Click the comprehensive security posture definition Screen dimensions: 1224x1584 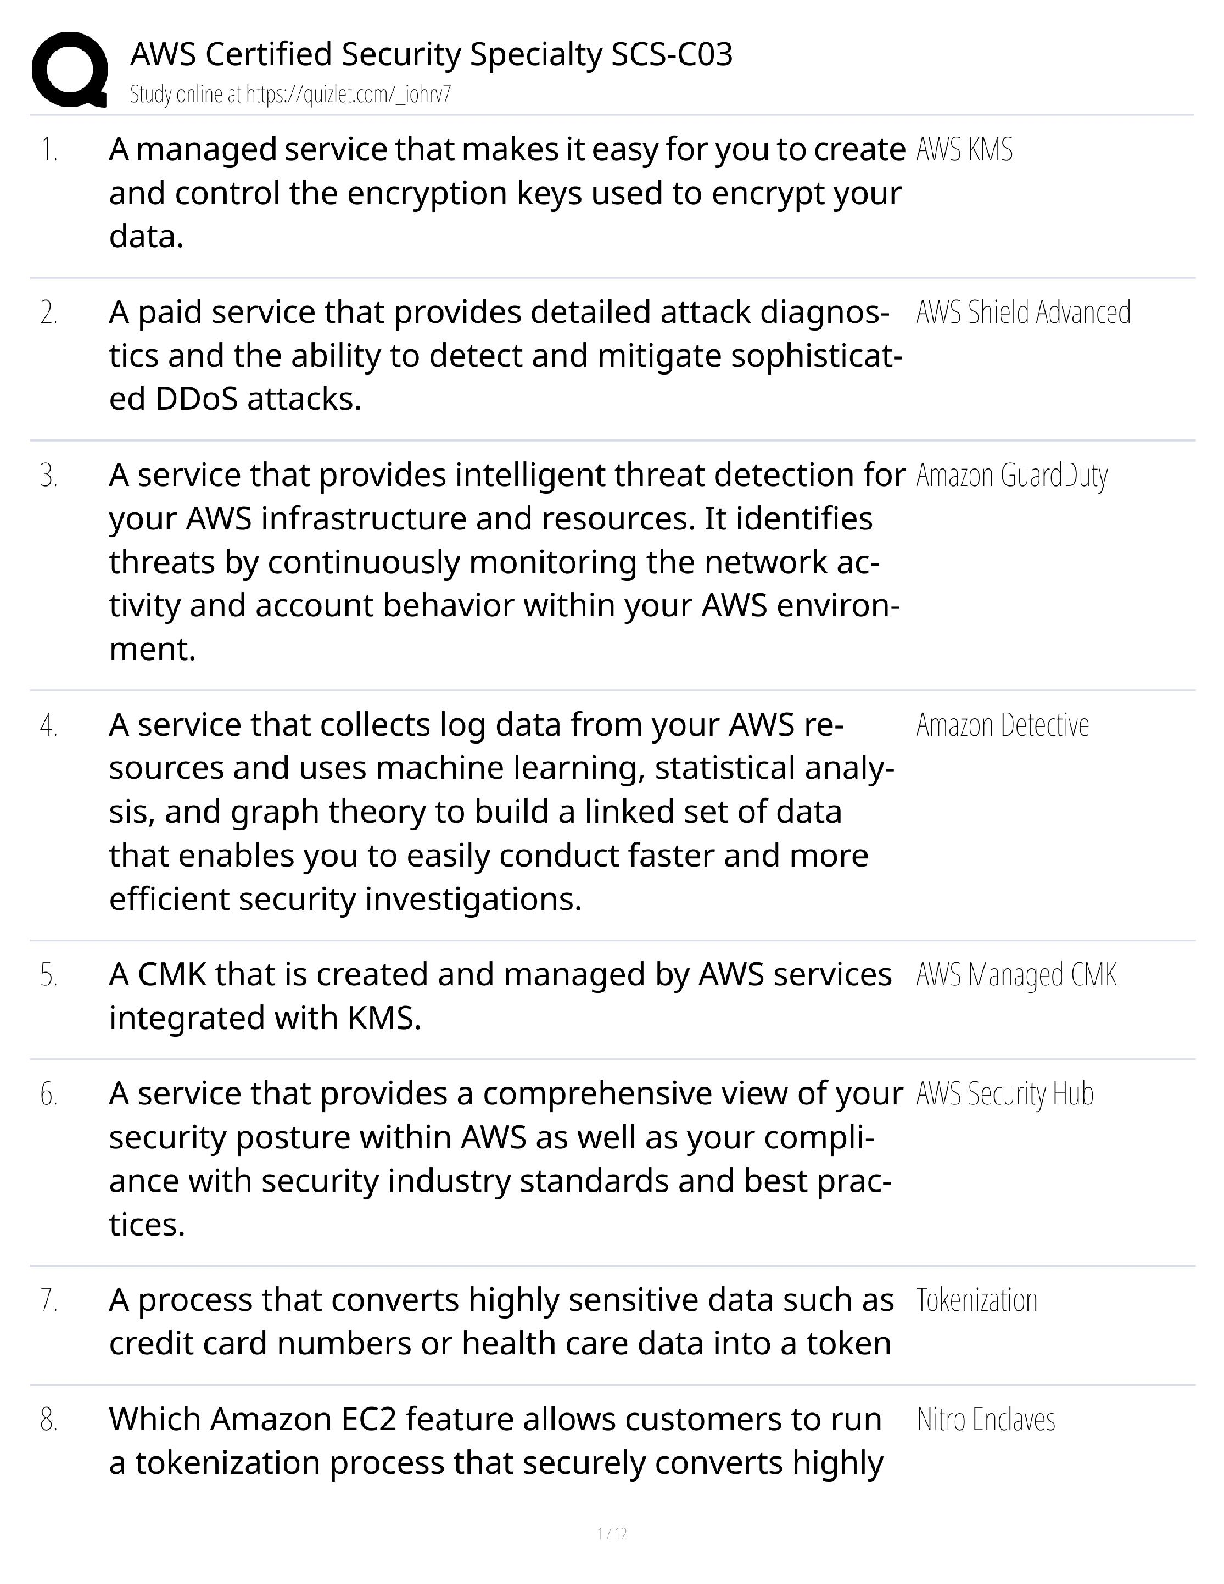pyautogui.click(x=505, y=1159)
